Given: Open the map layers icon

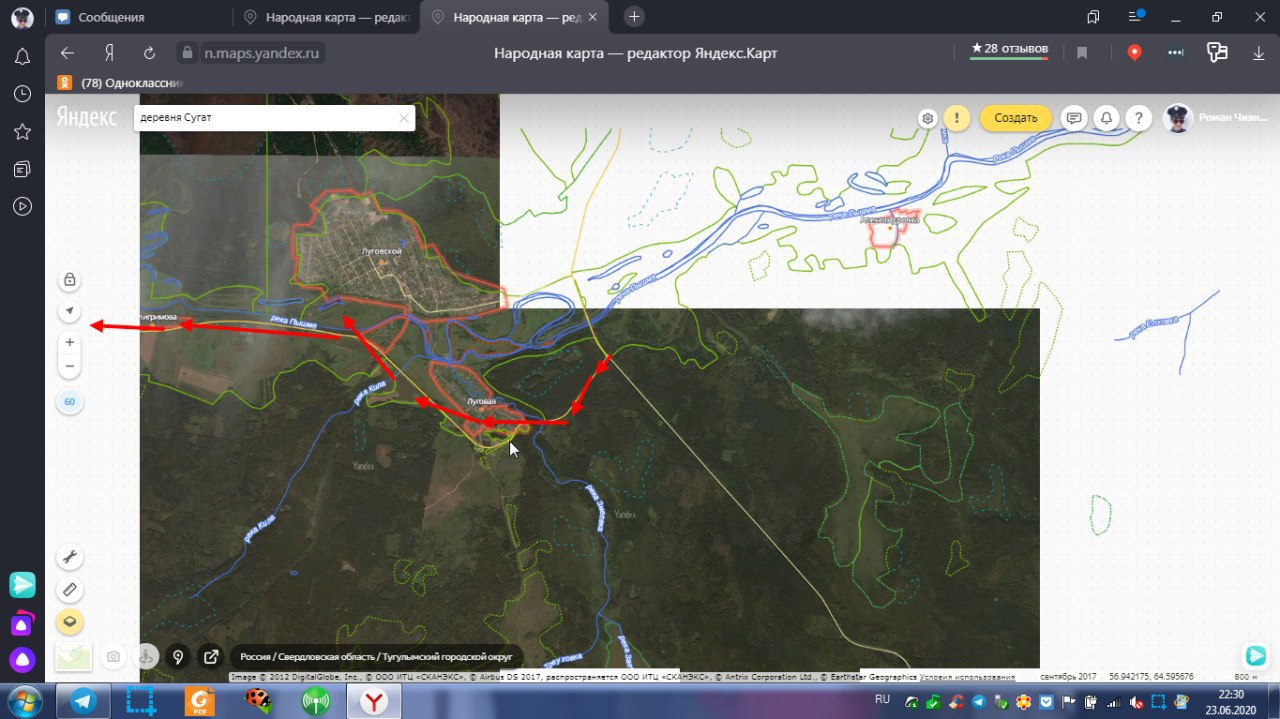Looking at the screenshot, I should 70,622.
